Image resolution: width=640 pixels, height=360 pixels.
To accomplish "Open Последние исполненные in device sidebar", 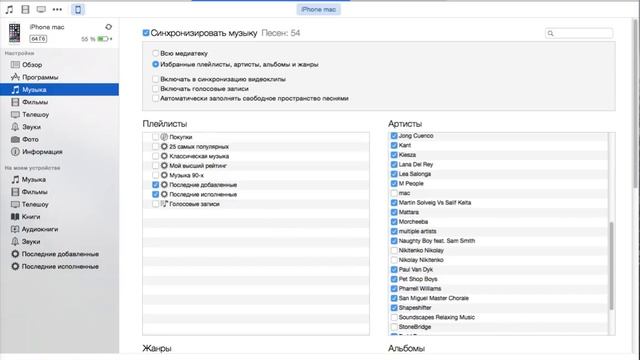I will point(60,266).
